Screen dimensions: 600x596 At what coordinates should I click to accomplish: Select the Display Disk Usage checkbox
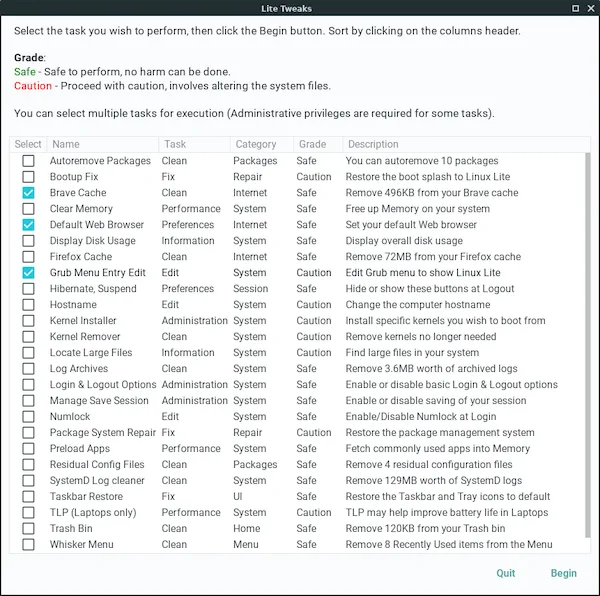pyautogui.click(x=28, y=241)
